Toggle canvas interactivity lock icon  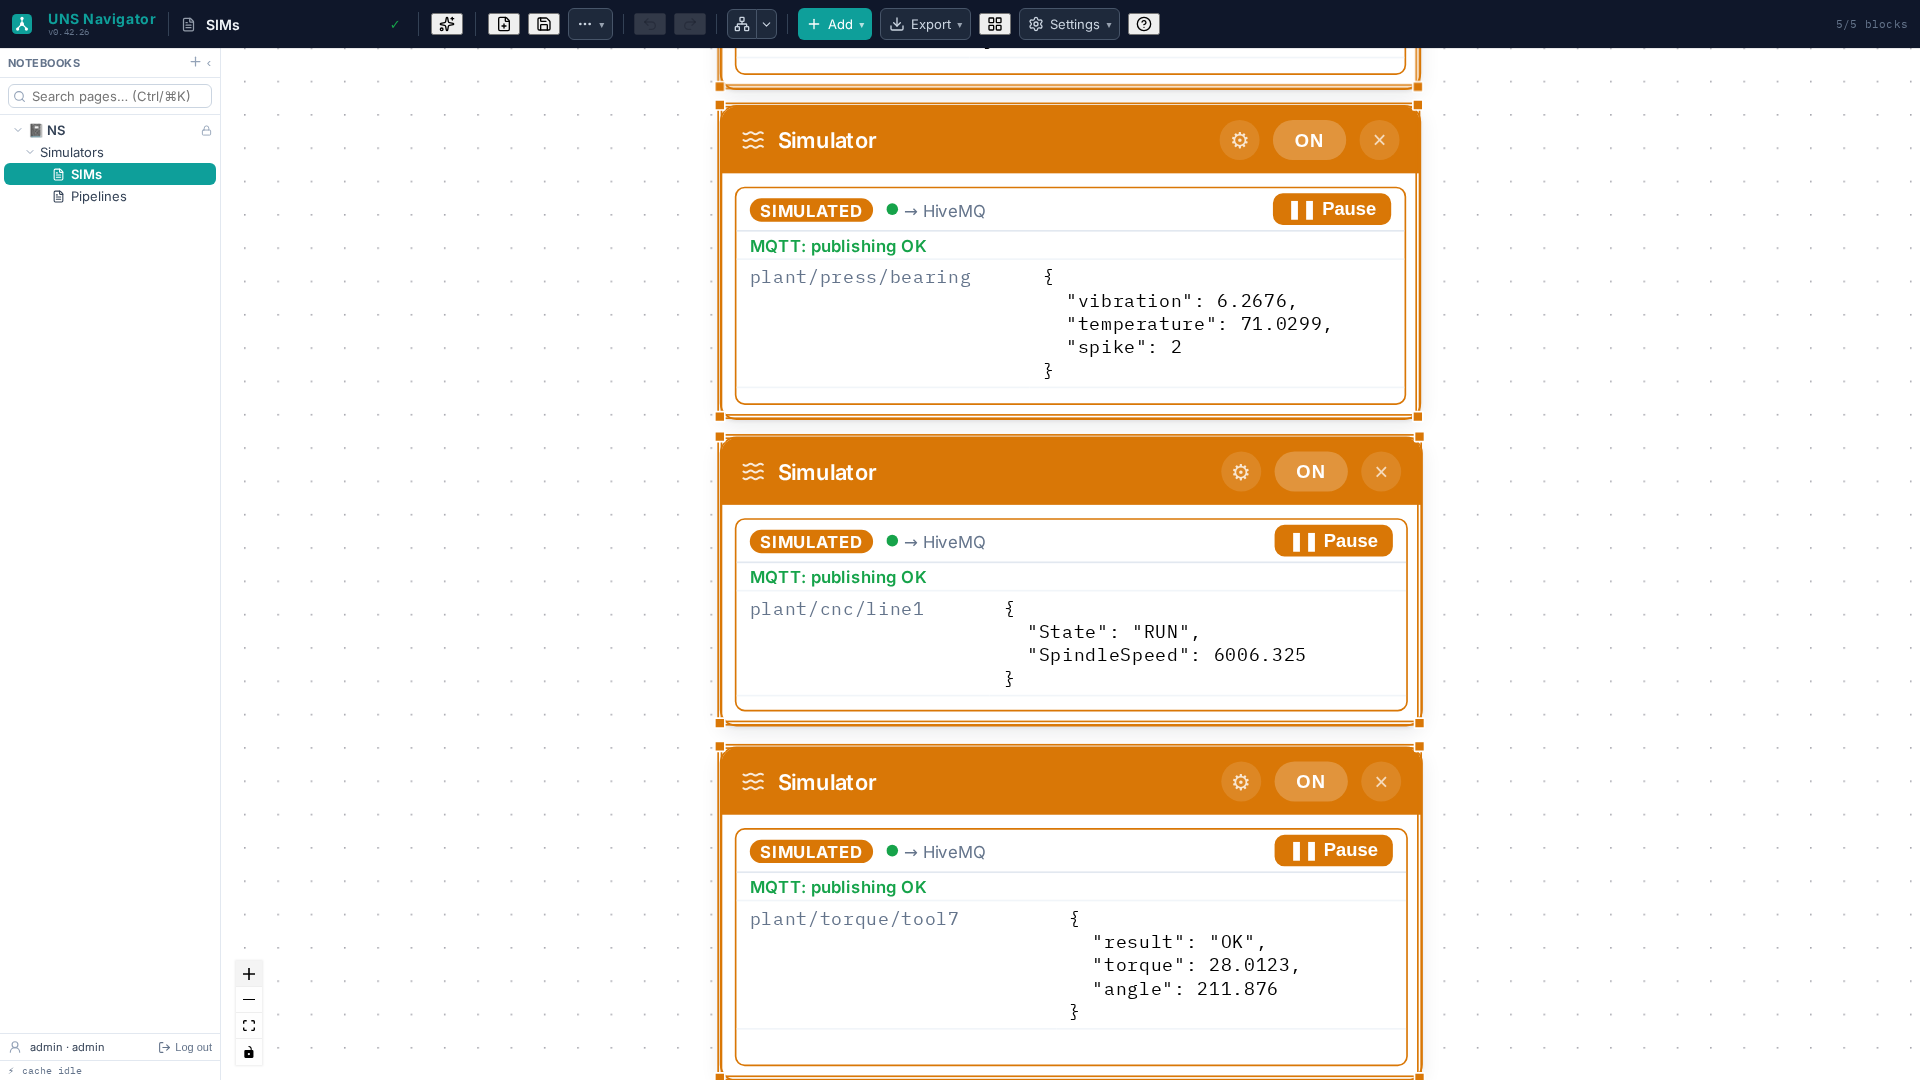coord(249,1052)
